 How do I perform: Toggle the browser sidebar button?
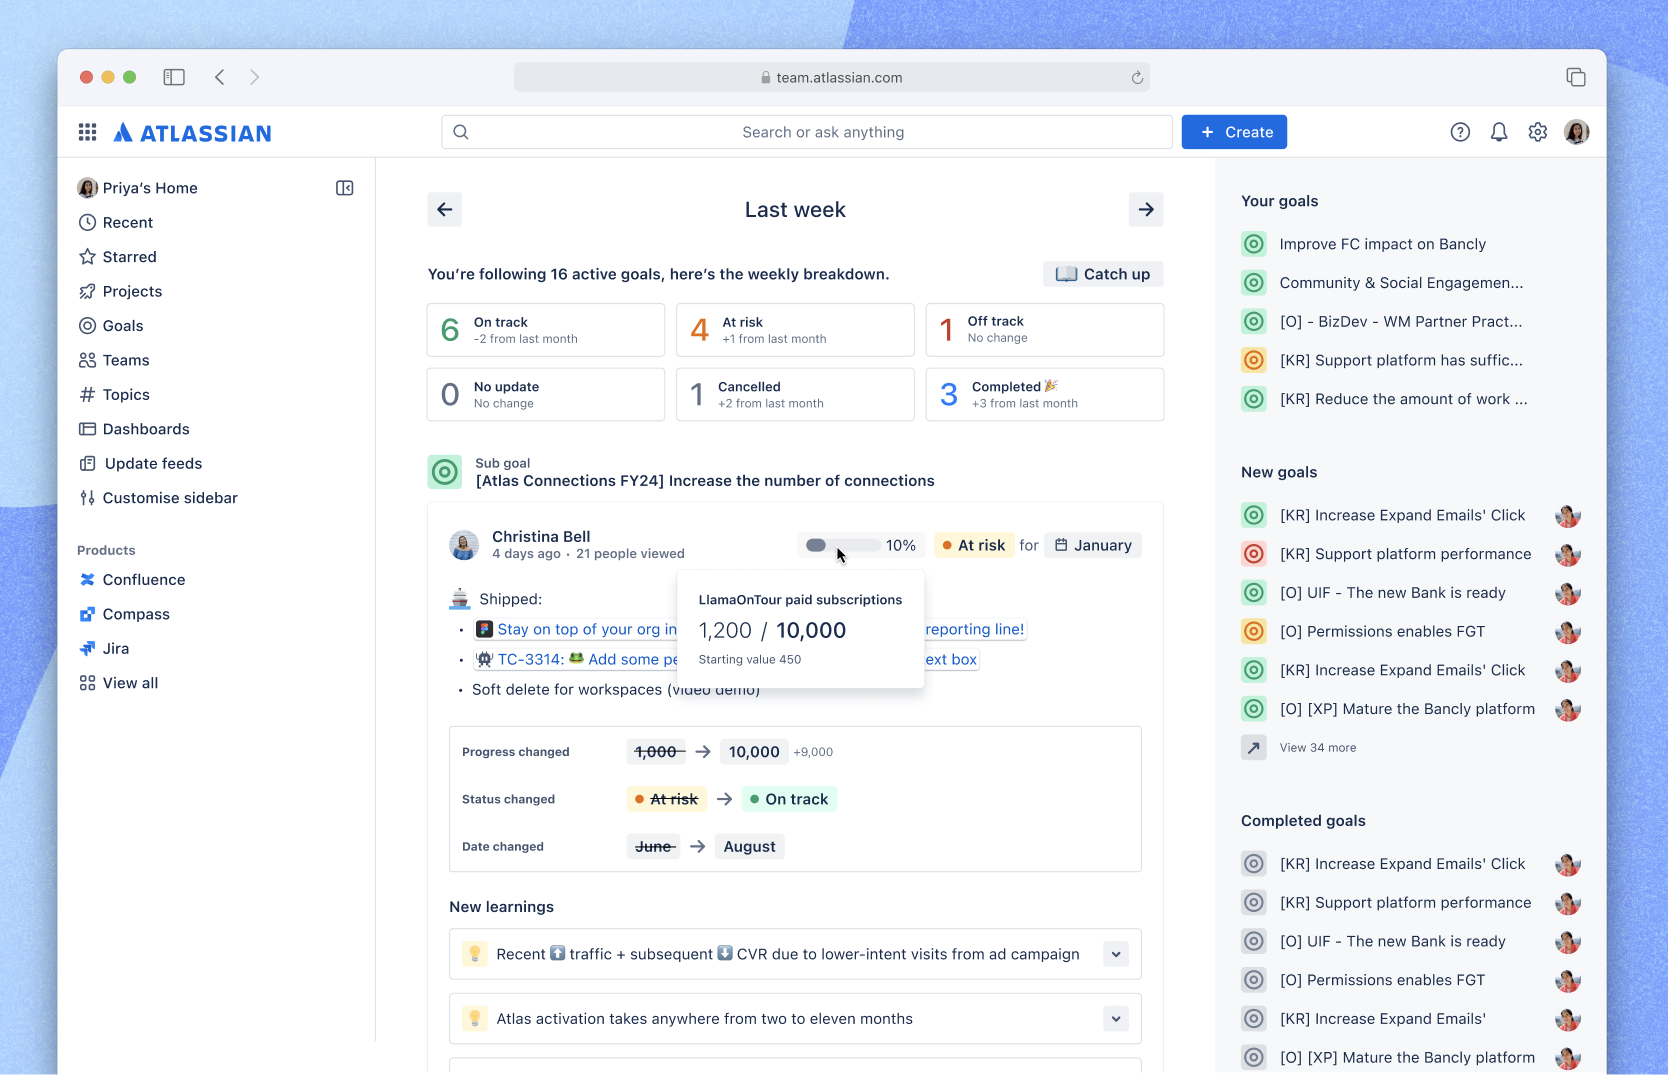(174, 77)
